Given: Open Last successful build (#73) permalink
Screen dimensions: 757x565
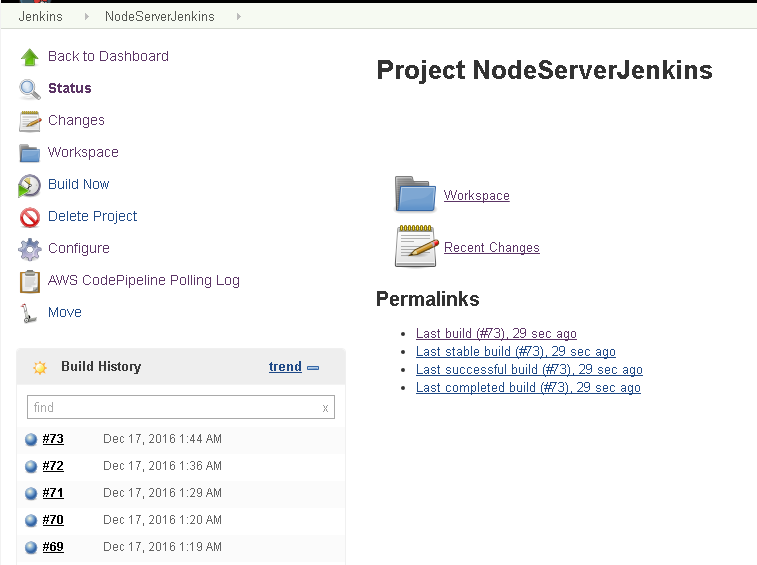Looking at the screenshot, I should pos(529,370).
